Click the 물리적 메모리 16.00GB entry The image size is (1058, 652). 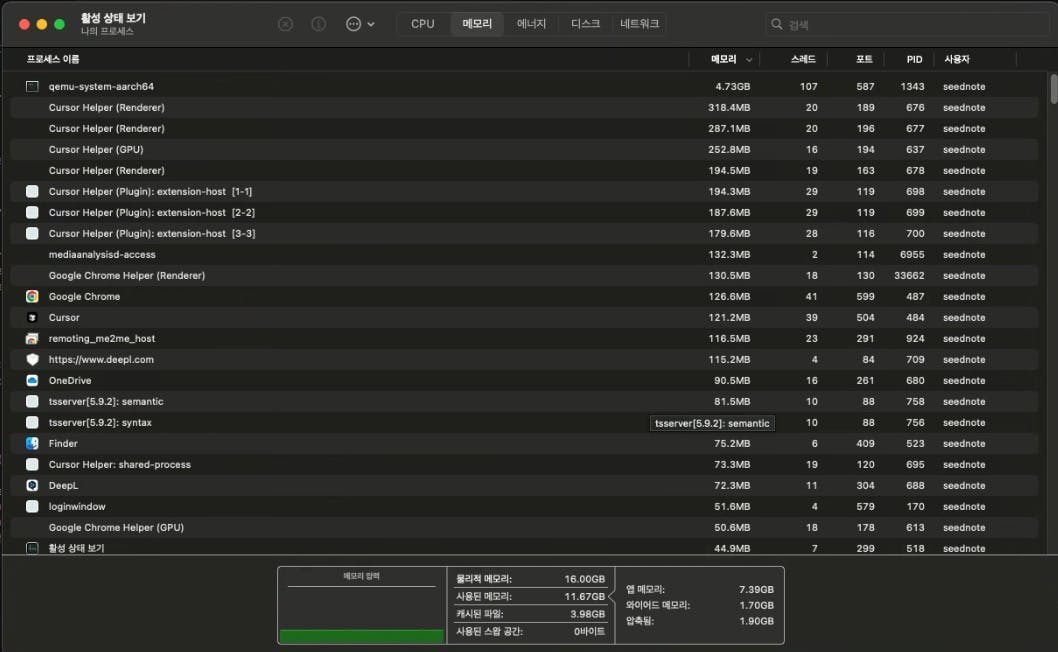pyautogui.click(x=530, y=579)
